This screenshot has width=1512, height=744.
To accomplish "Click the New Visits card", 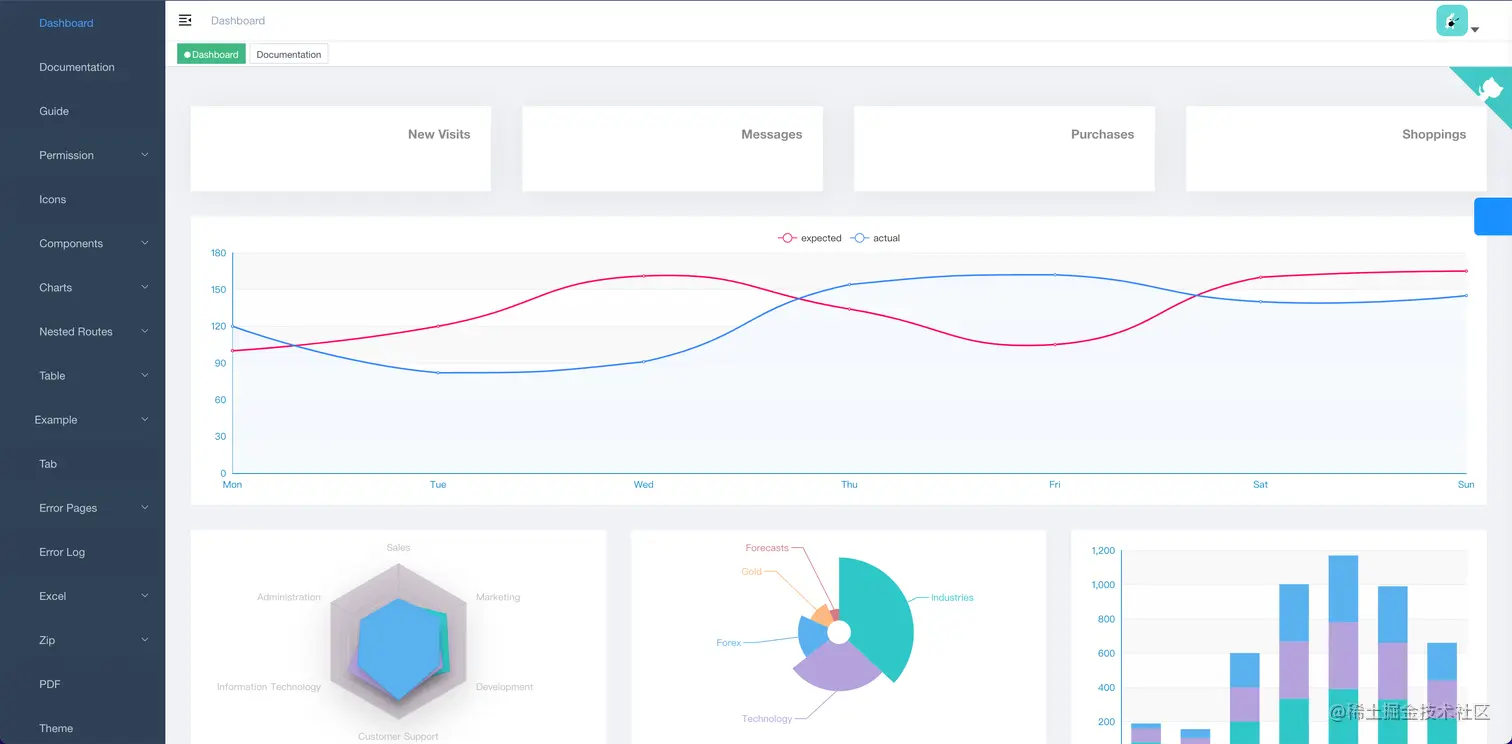I will pos(340,148).
